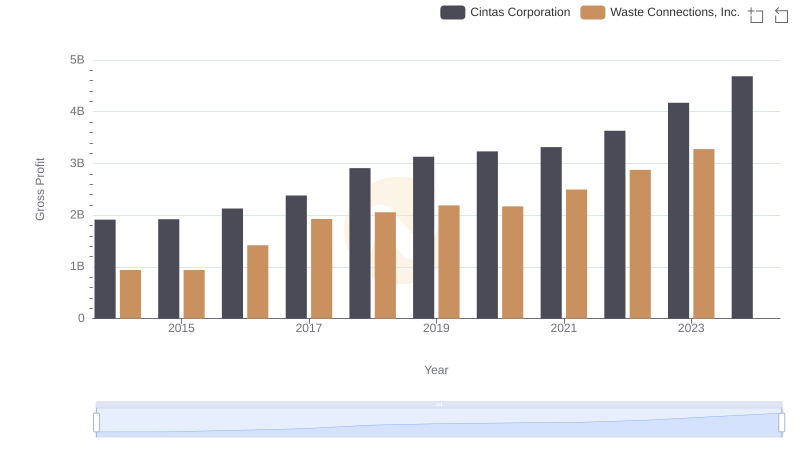Click the Waste Connections, Inc. legend label
The width and height of the screenshot is (800, 461).
(675, 12)
